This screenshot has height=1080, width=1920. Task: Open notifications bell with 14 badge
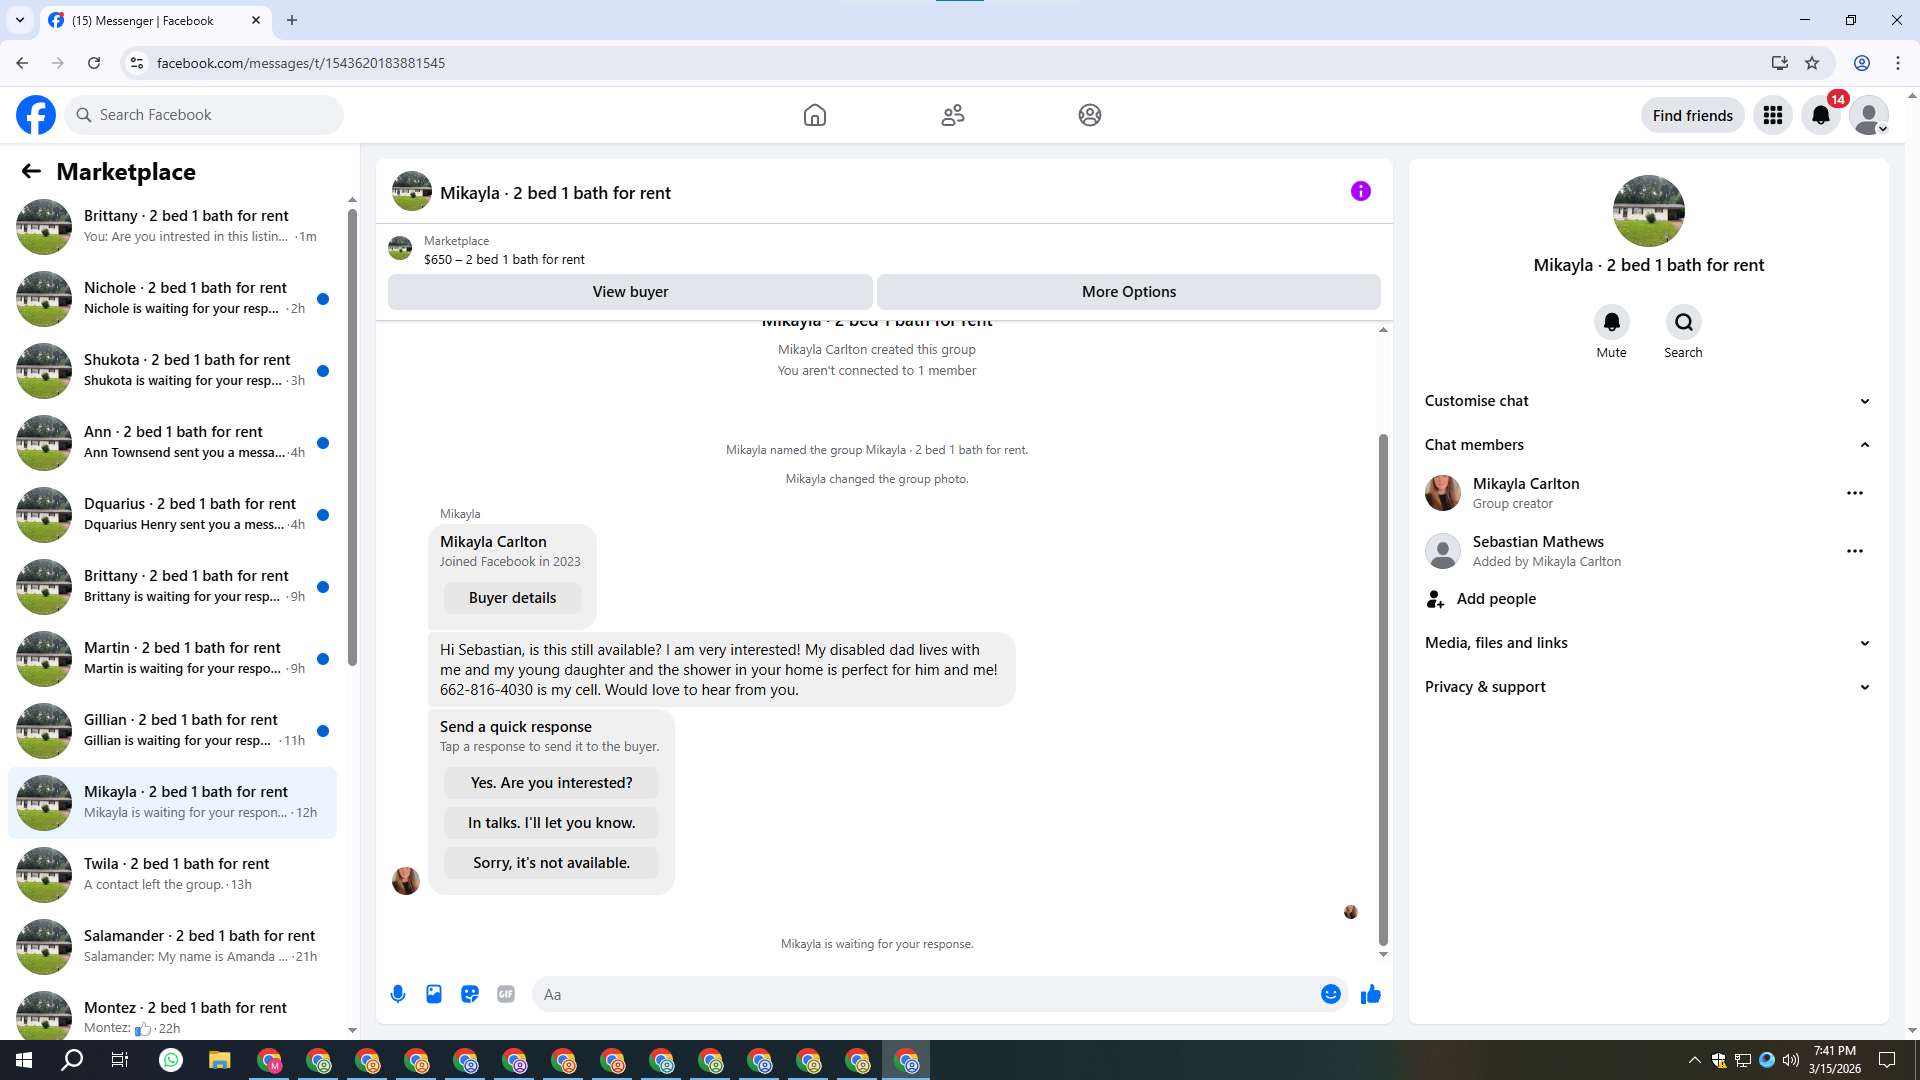pyautogui.click(x=1821, y=115)
